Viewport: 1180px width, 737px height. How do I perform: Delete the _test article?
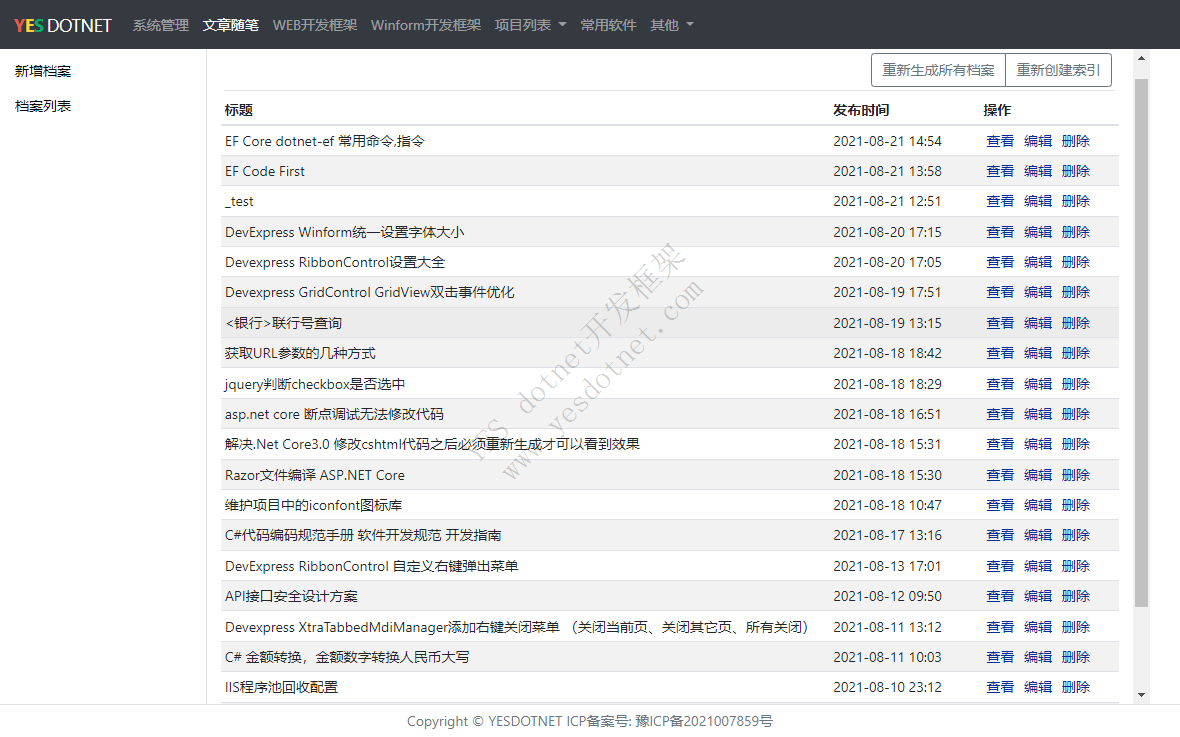pos(1075,201)
